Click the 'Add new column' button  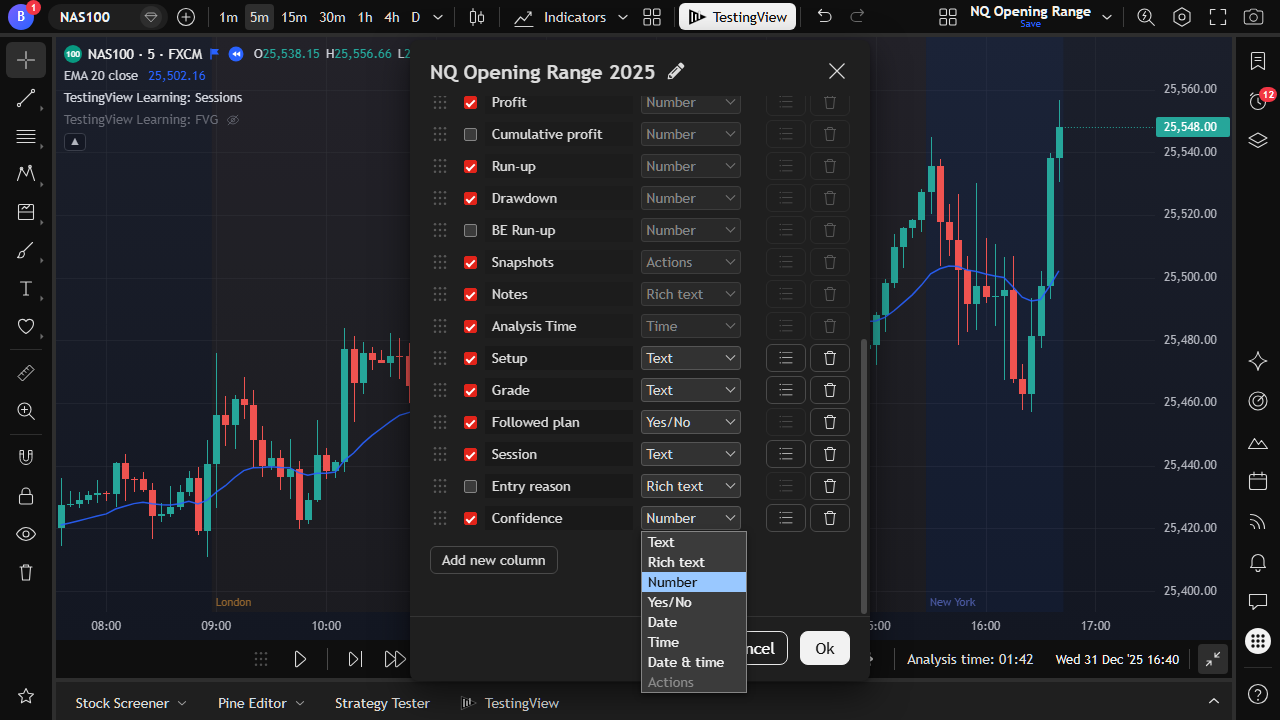[494, 560]
